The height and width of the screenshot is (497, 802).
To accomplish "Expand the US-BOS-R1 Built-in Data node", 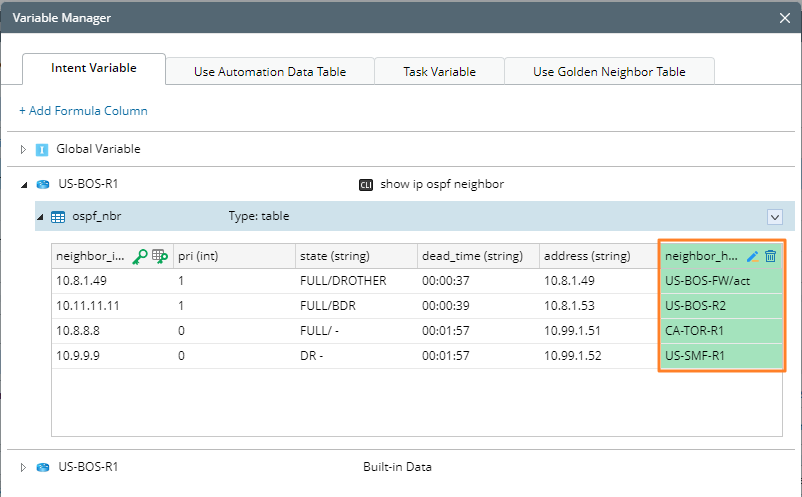I will [x=24, y=466].
